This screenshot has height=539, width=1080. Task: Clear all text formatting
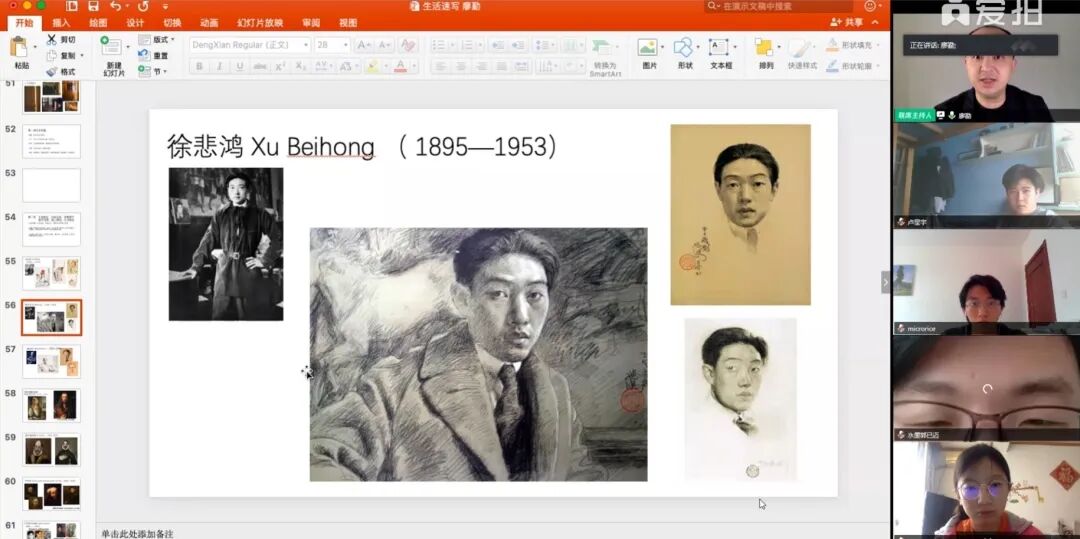[x=408, y=45]
